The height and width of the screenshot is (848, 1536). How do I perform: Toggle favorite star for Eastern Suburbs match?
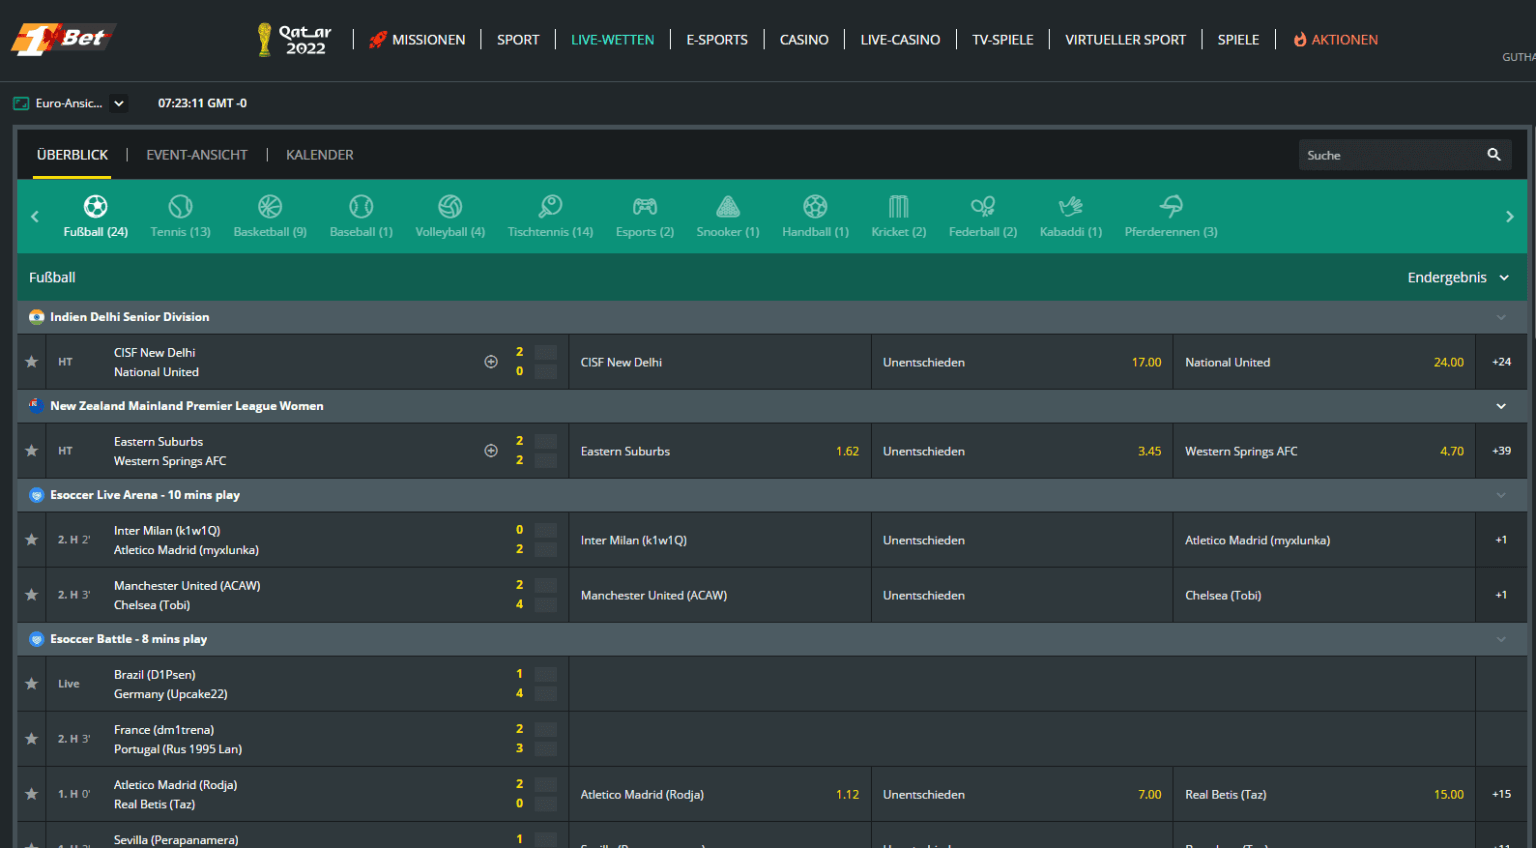click(x=32, y=451)
